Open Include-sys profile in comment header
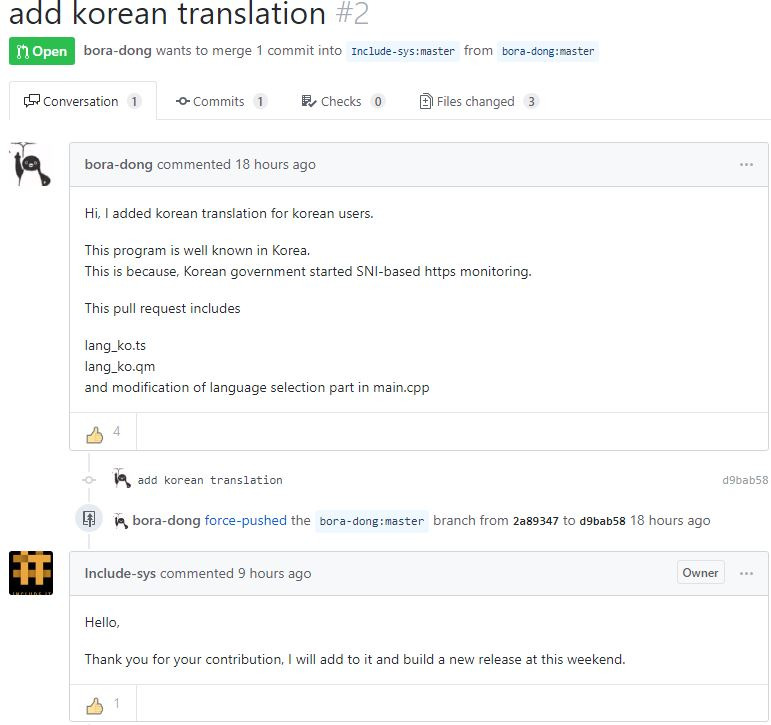This screenshot has height=725, width=771. [x=120, y=573]
